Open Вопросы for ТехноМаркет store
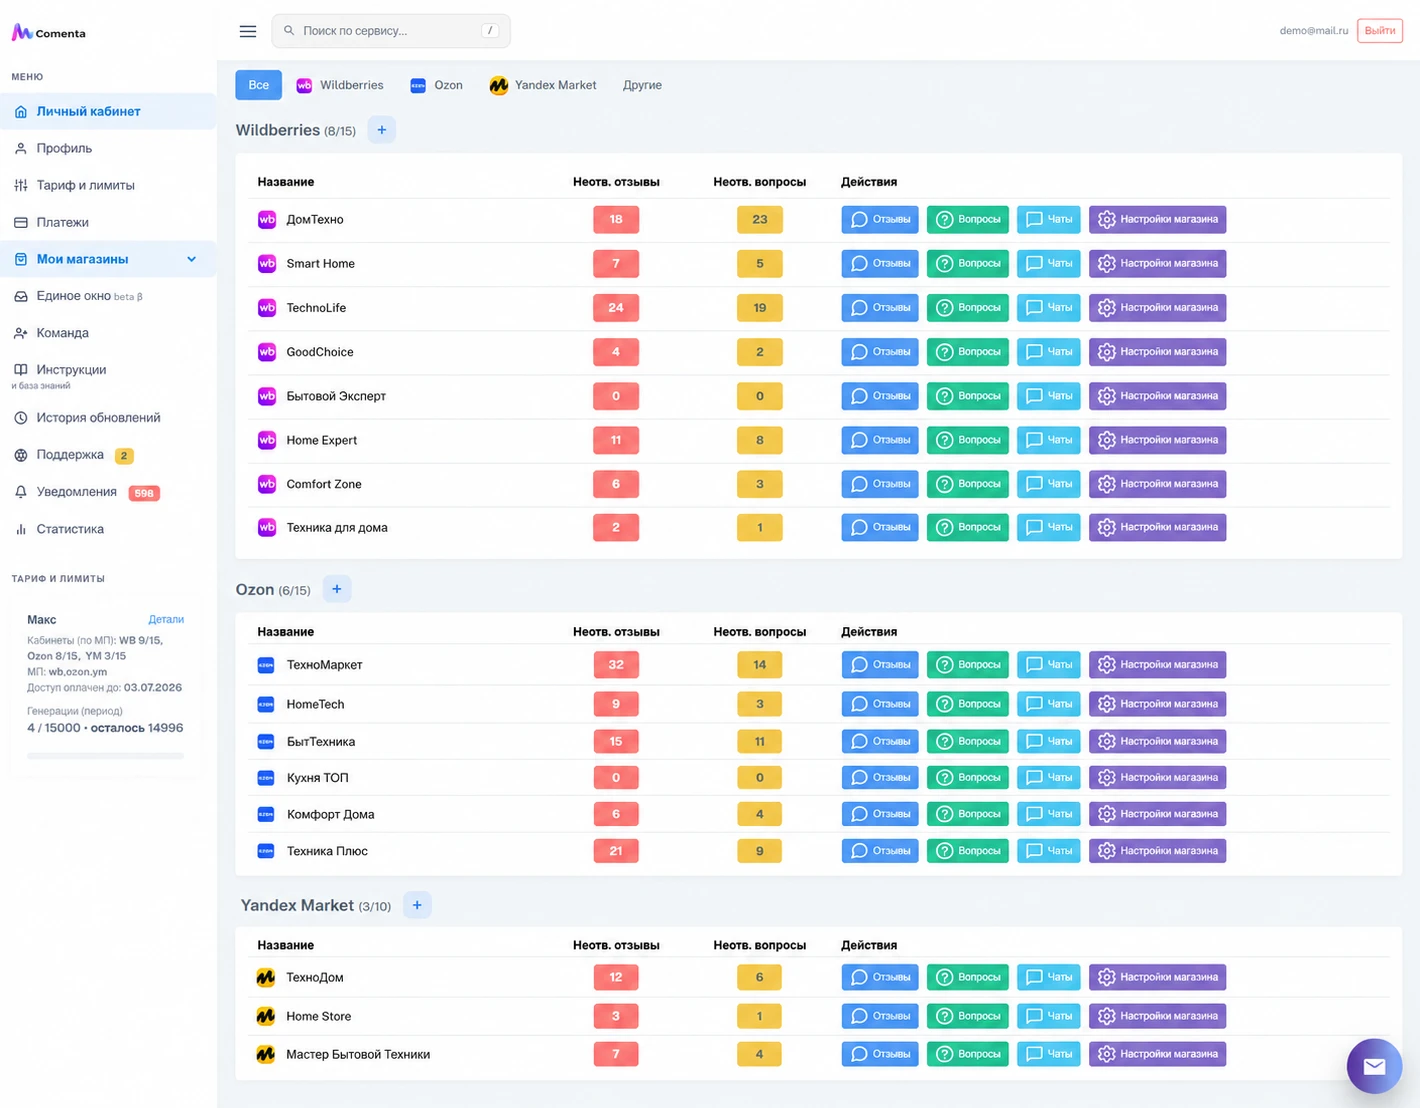The height and width of the screenshot is (1108, 1420). [967, 664]
